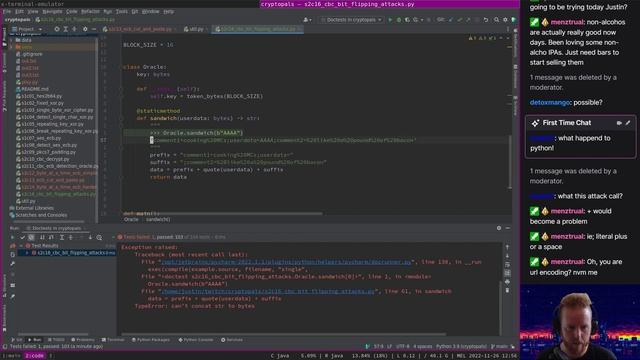Open Run panel settings gear

(x=499, y=228)
